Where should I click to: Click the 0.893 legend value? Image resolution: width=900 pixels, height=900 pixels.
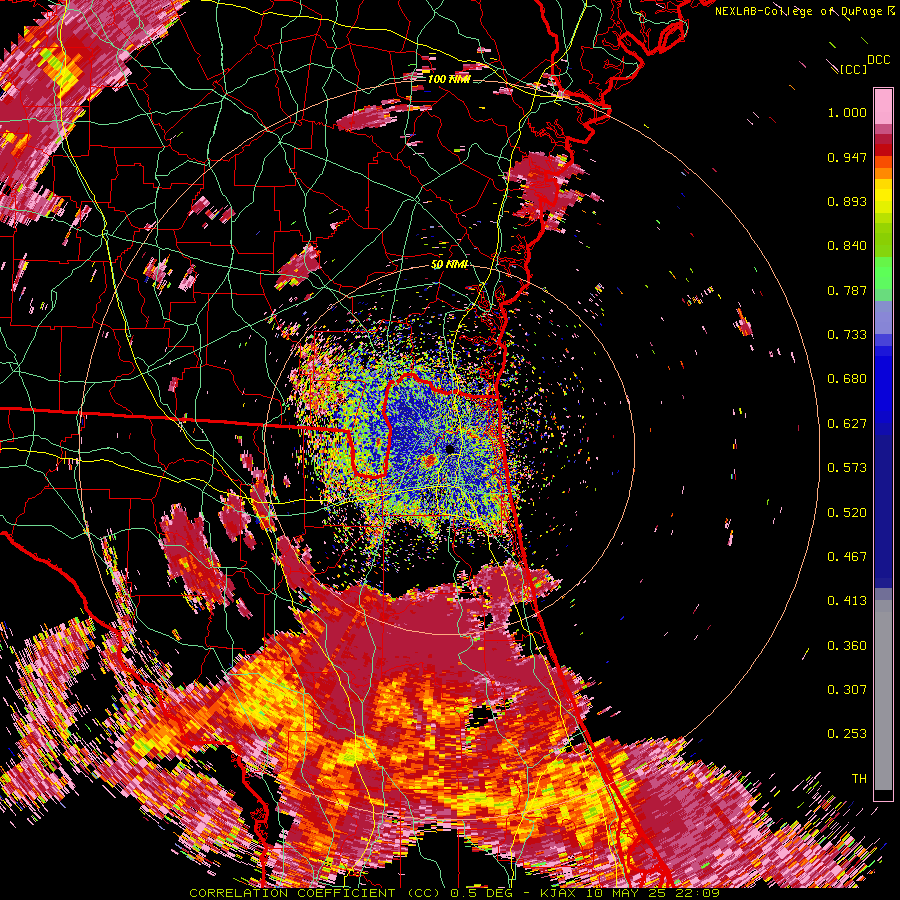[x=847, y=201]
